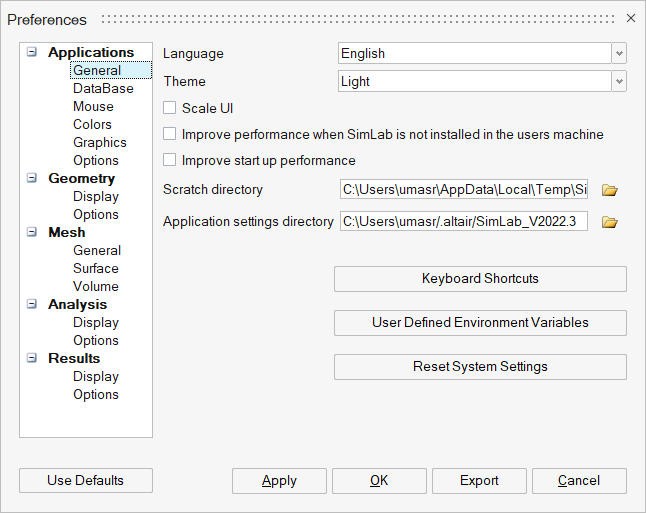Select Colors in the preferences tree
646x513 pixels.
[92, 125]
